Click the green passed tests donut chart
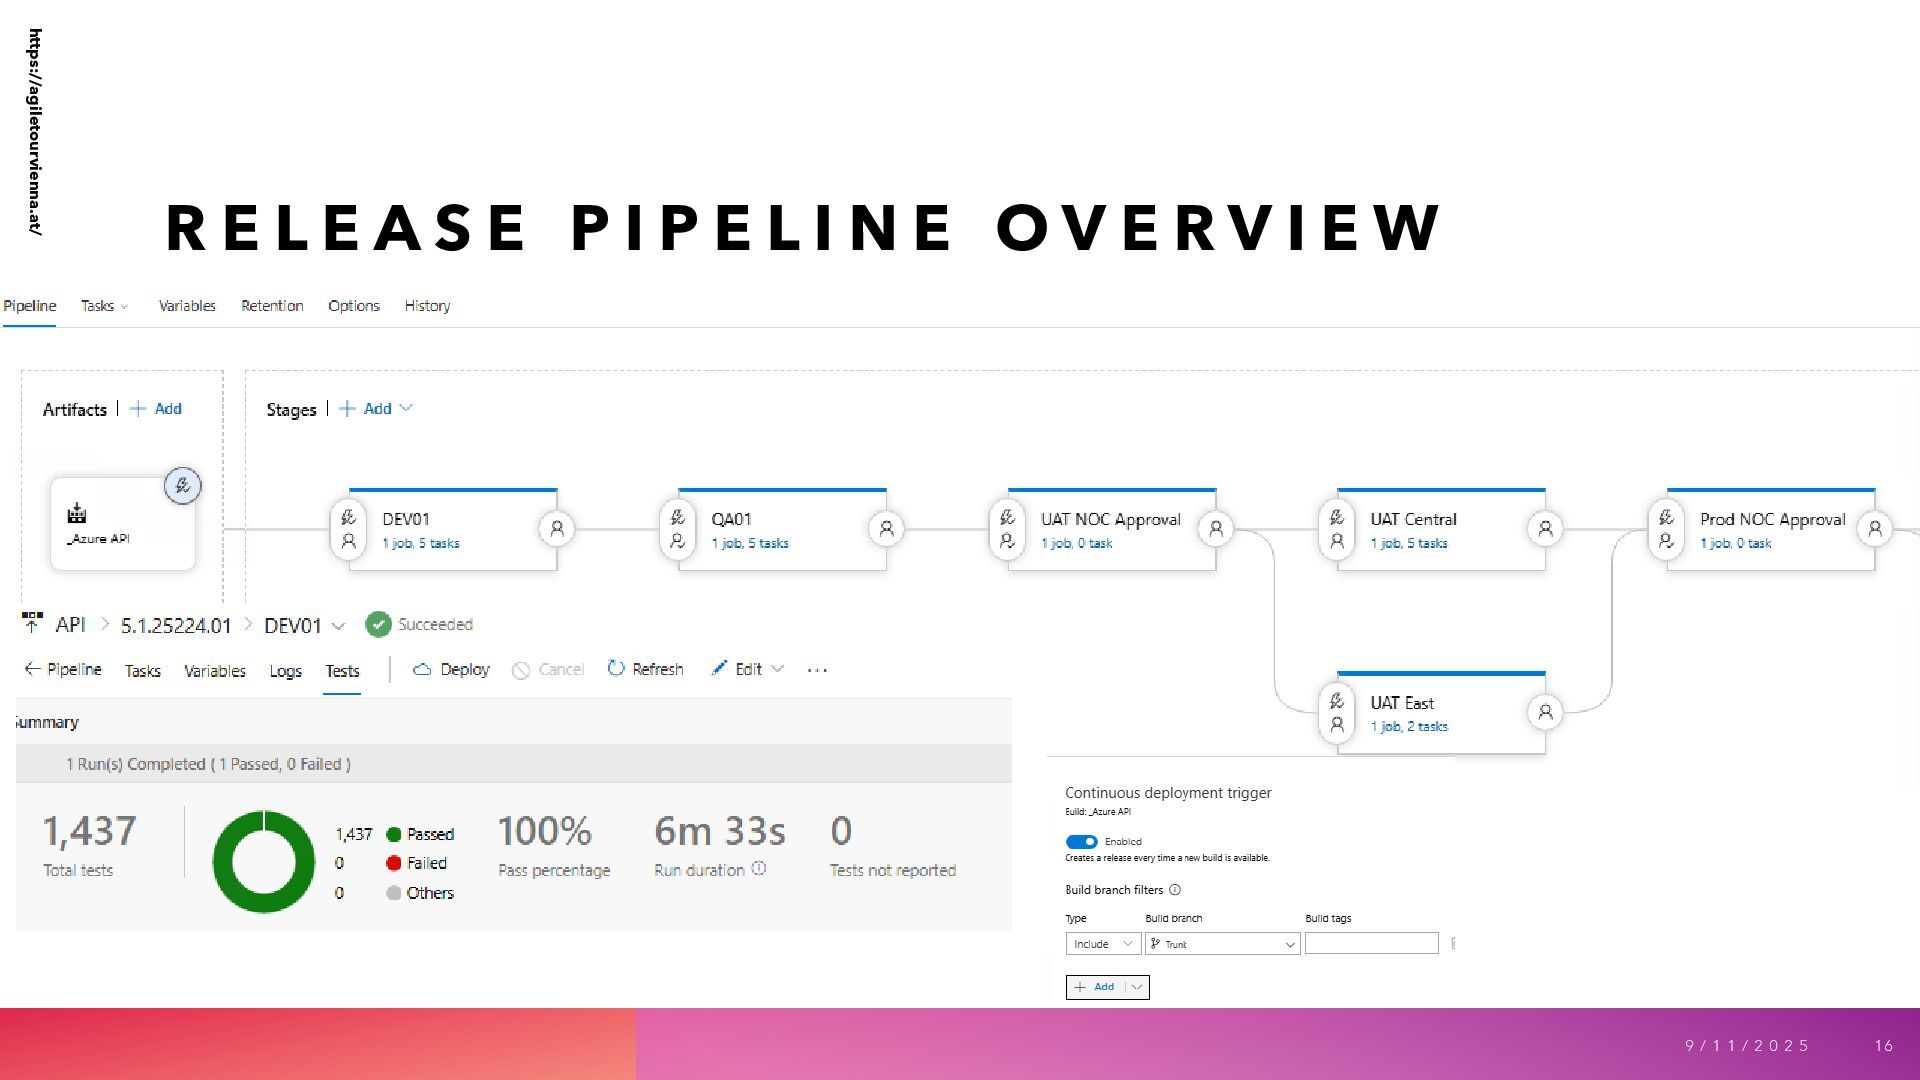The height and width of the screenshot is (1080, 1920). coord(224,861)
